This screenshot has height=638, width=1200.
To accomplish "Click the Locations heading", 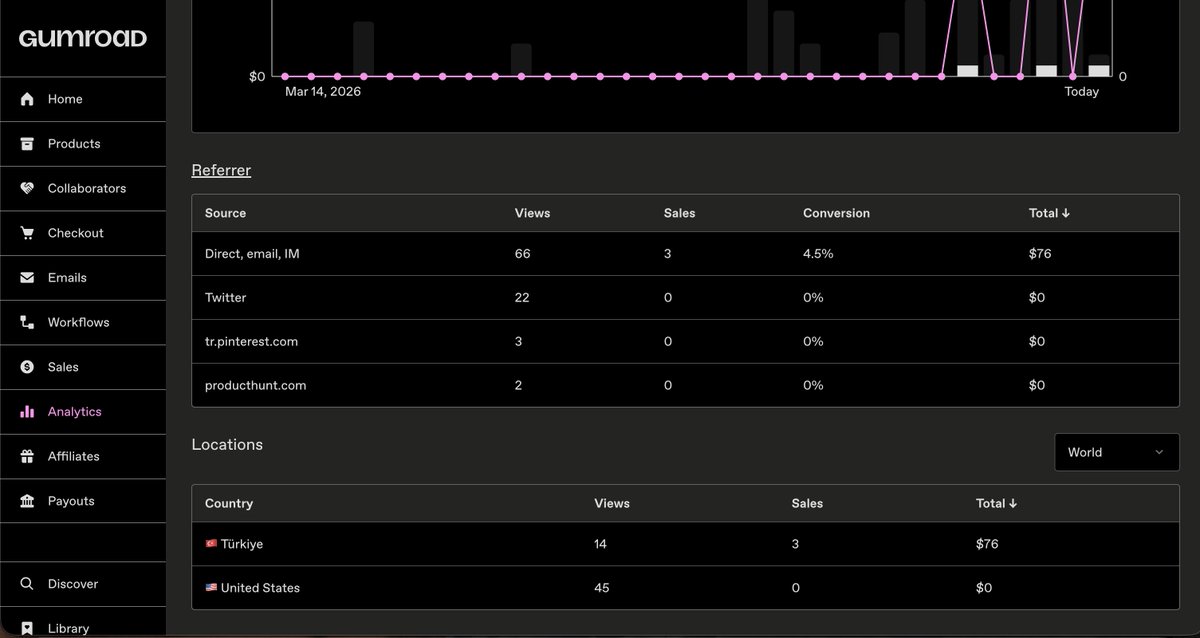I will (x=227, y=445).
